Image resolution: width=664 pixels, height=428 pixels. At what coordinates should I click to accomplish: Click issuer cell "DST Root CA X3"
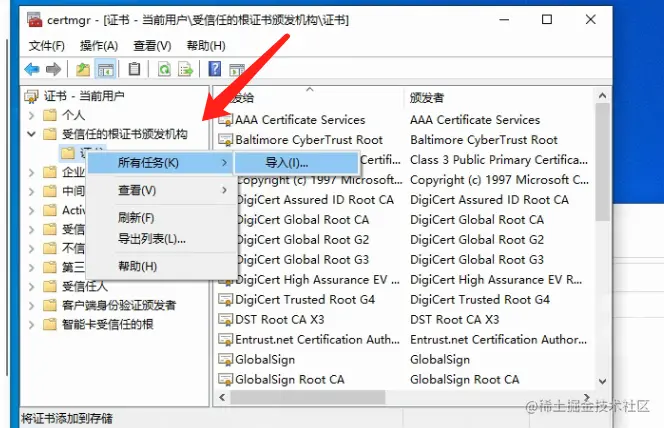454,320
